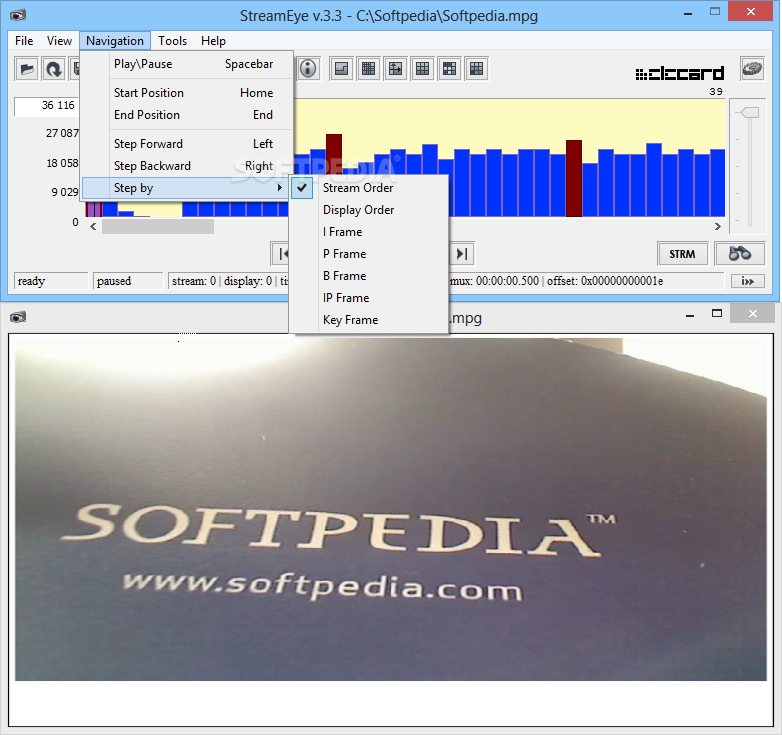Viewport: 782px width, 735px height.
Task: Select Key Frame stepping mode
Action: point(368,320)
